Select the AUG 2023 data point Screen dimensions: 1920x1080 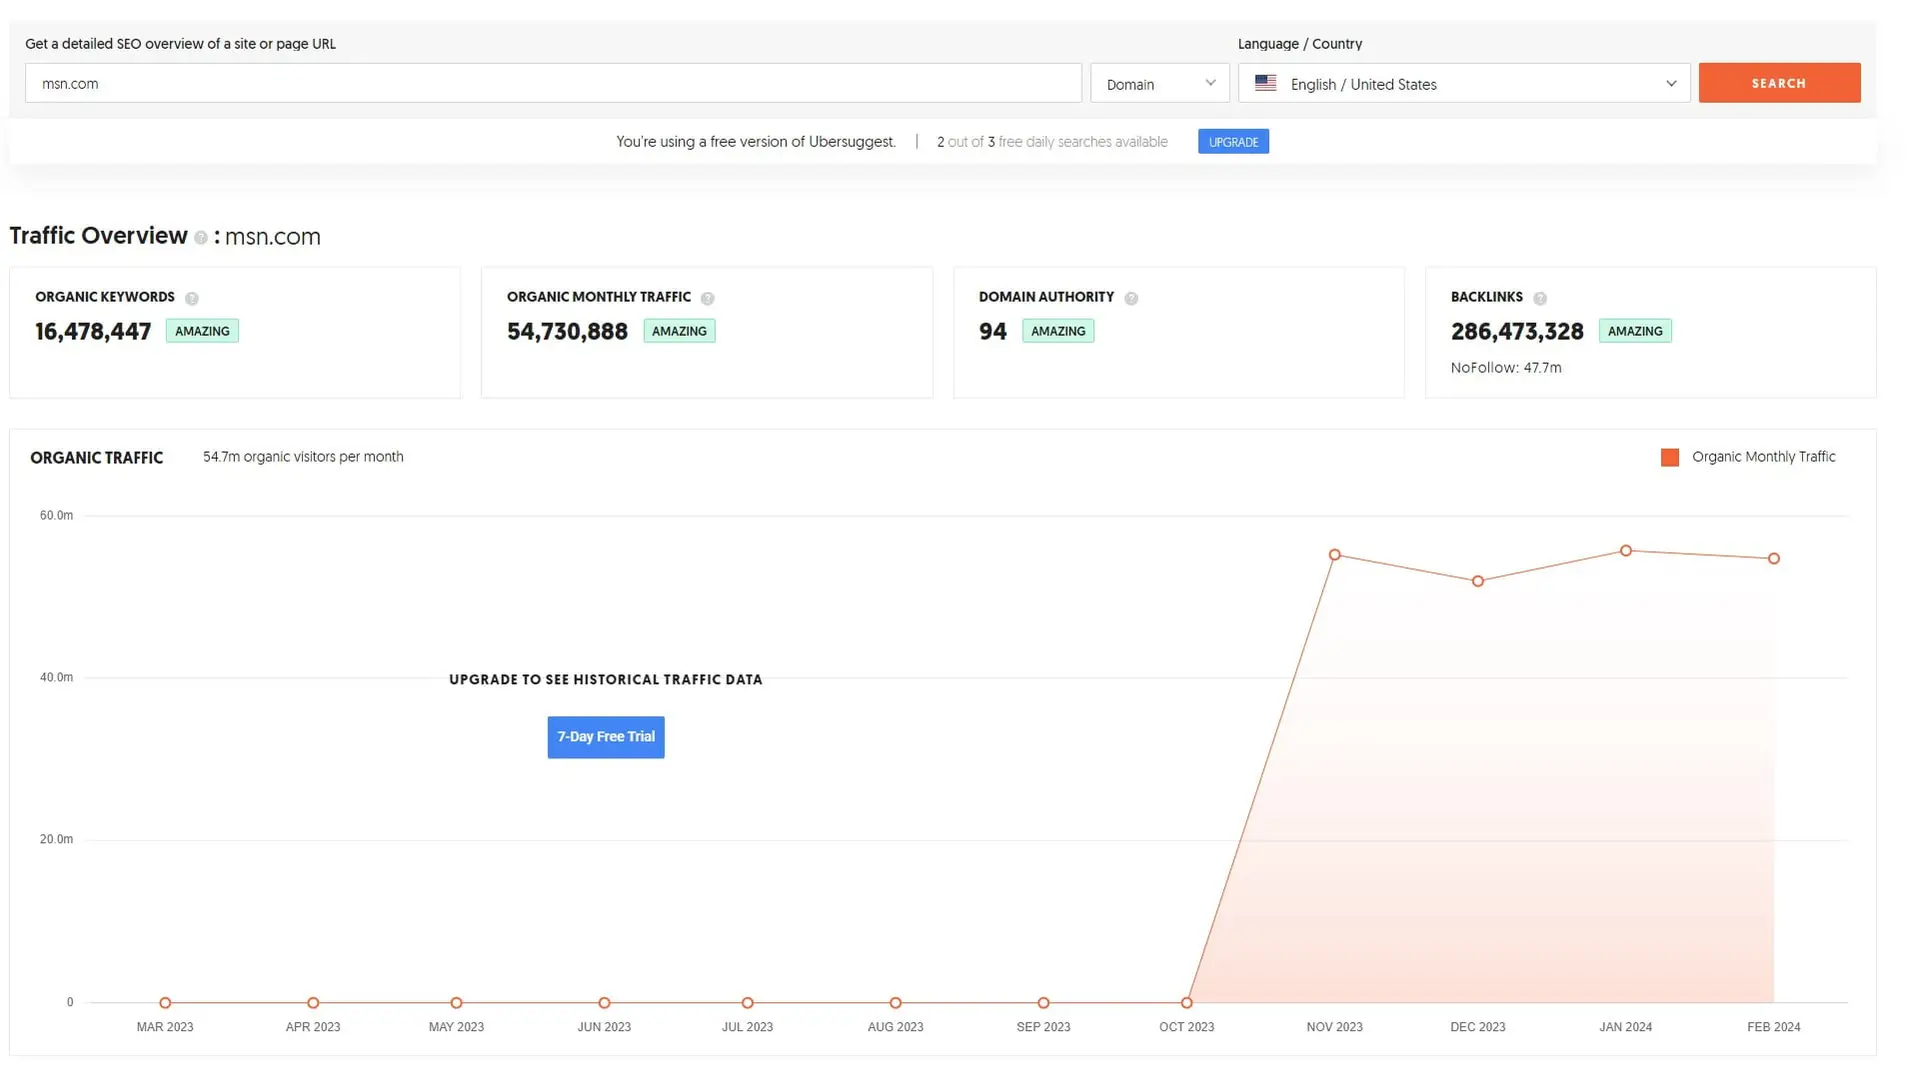(x=896, y=1003)
